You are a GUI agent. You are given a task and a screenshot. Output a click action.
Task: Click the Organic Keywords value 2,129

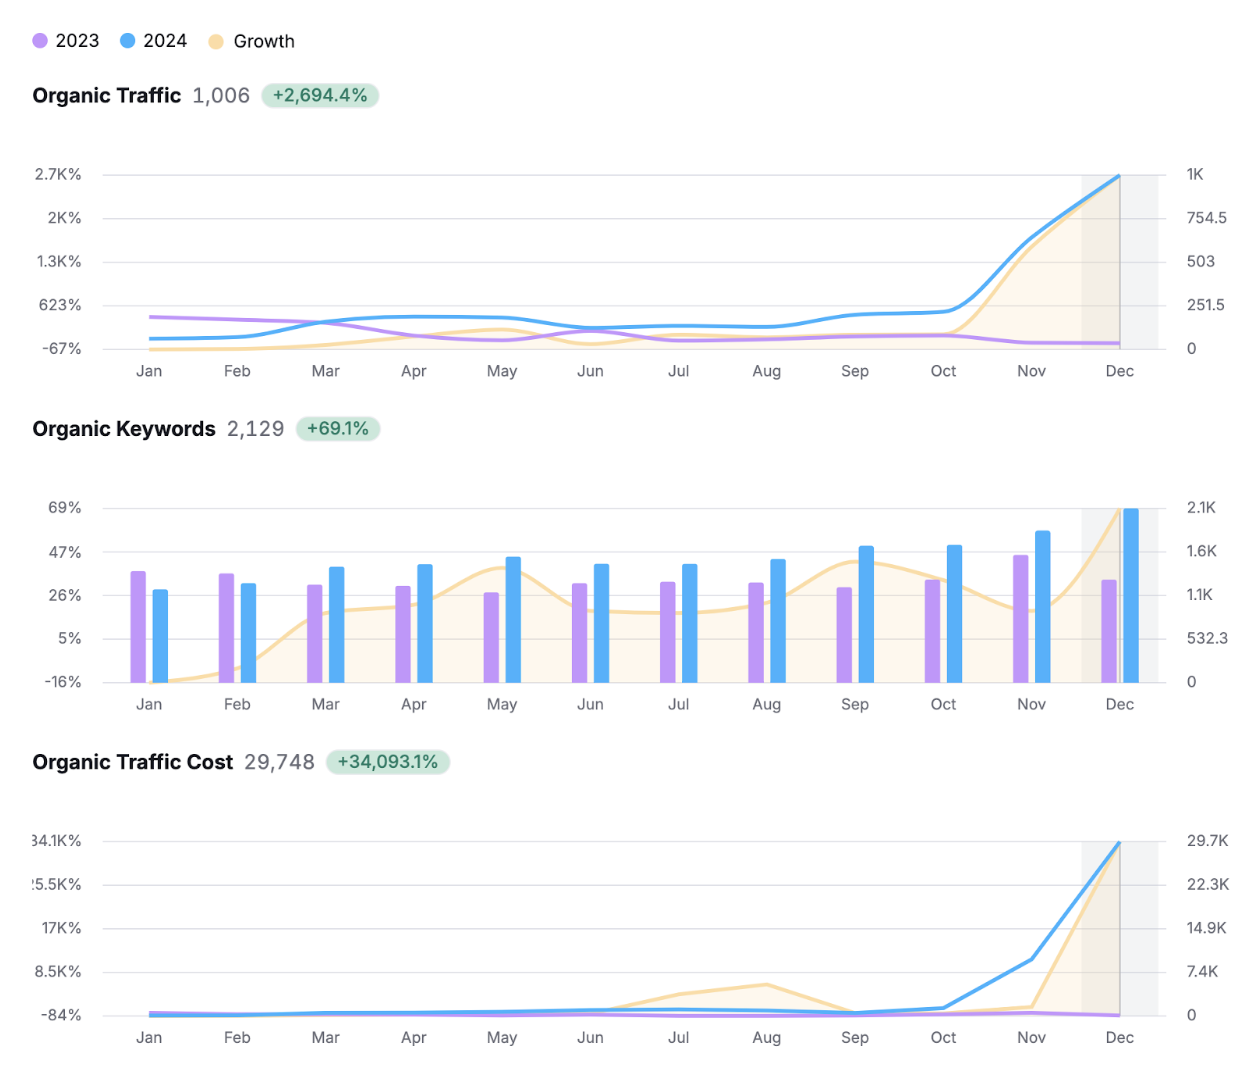255,429
